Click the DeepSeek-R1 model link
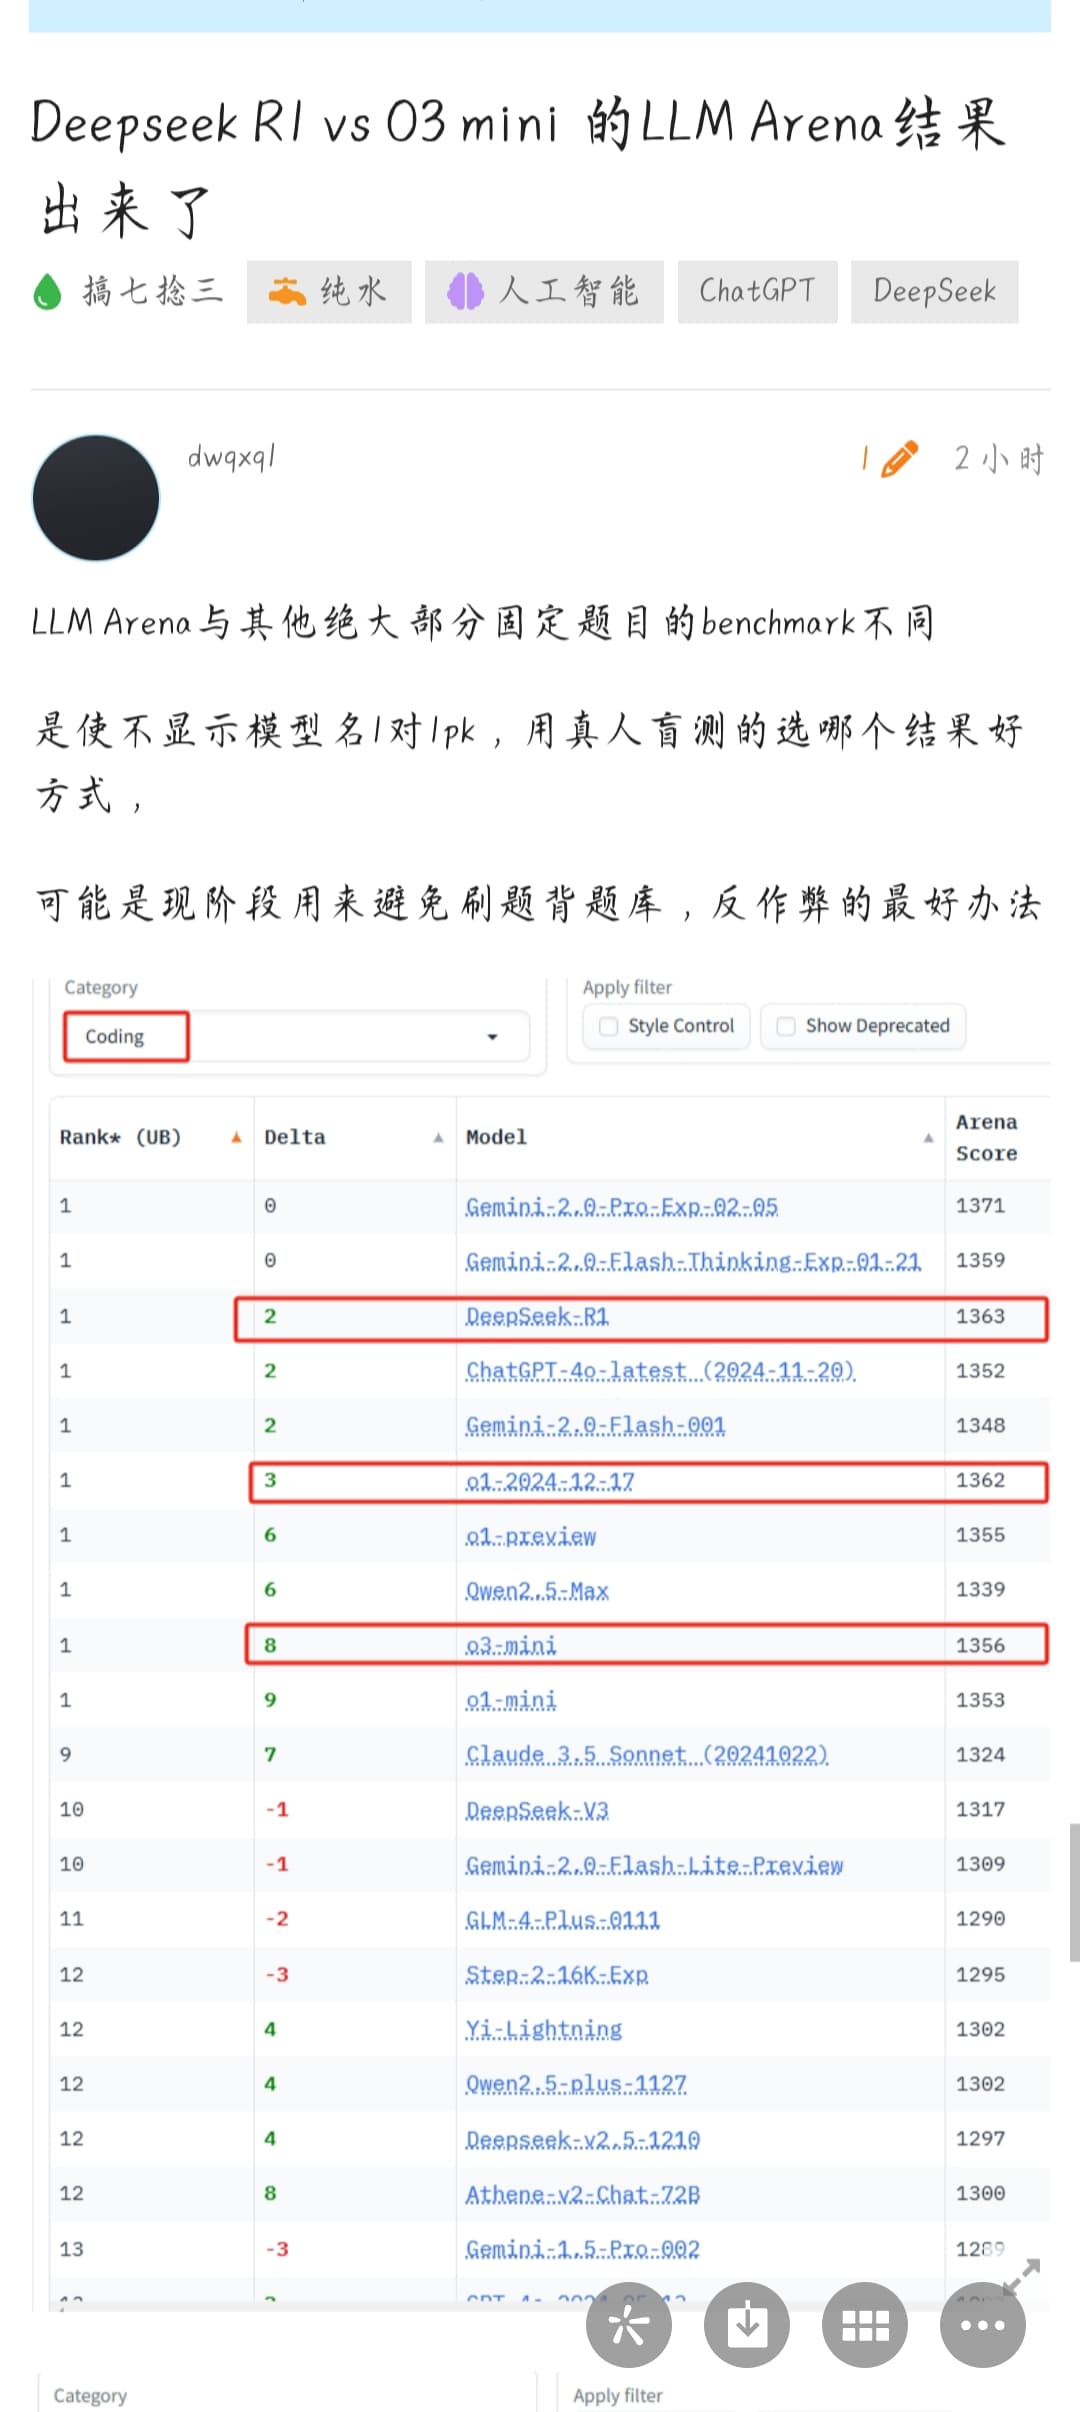This screenshot has height=2412, width=1080. (x=537, y=1317)
